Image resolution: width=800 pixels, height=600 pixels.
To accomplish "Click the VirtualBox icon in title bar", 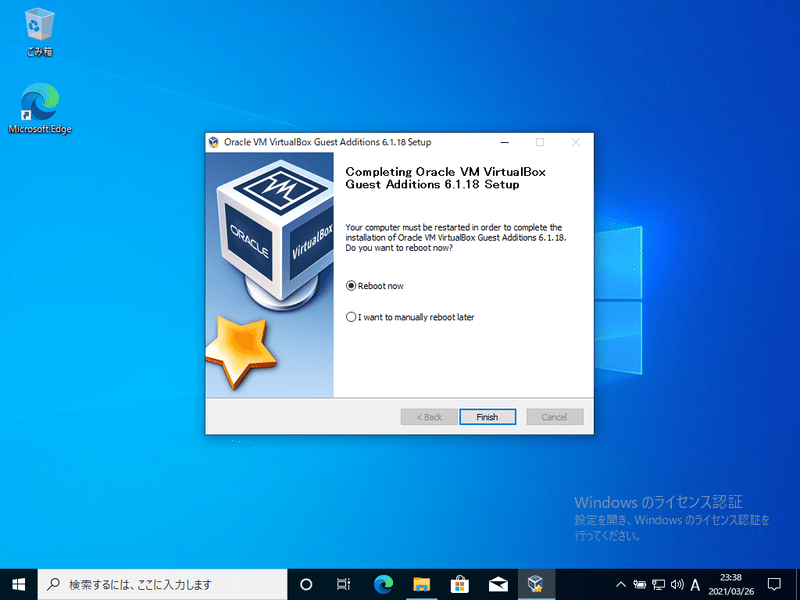I will coord(214,142).
